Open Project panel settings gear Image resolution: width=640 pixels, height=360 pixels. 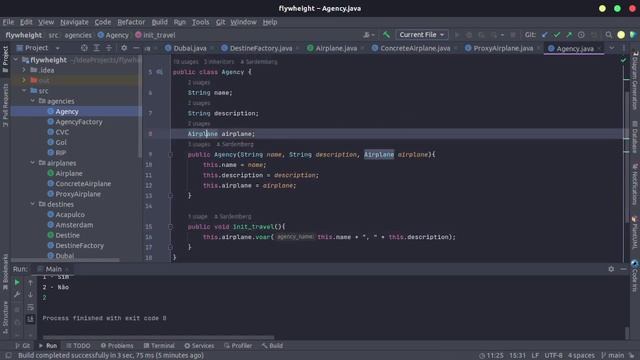click(124, 48)
